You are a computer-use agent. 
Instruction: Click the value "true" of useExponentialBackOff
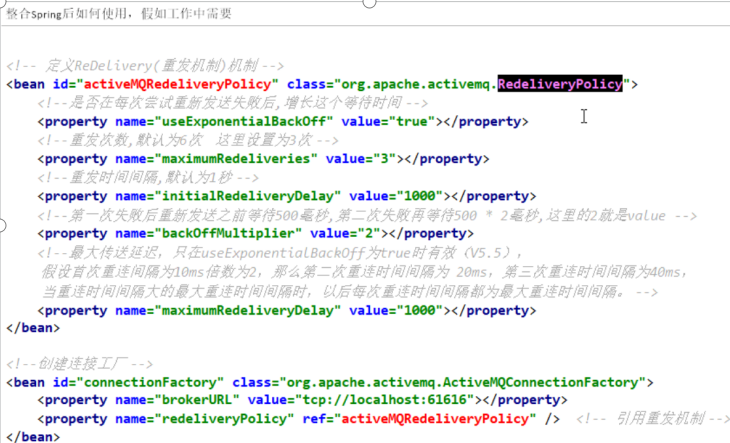click(x=412, y=121)
